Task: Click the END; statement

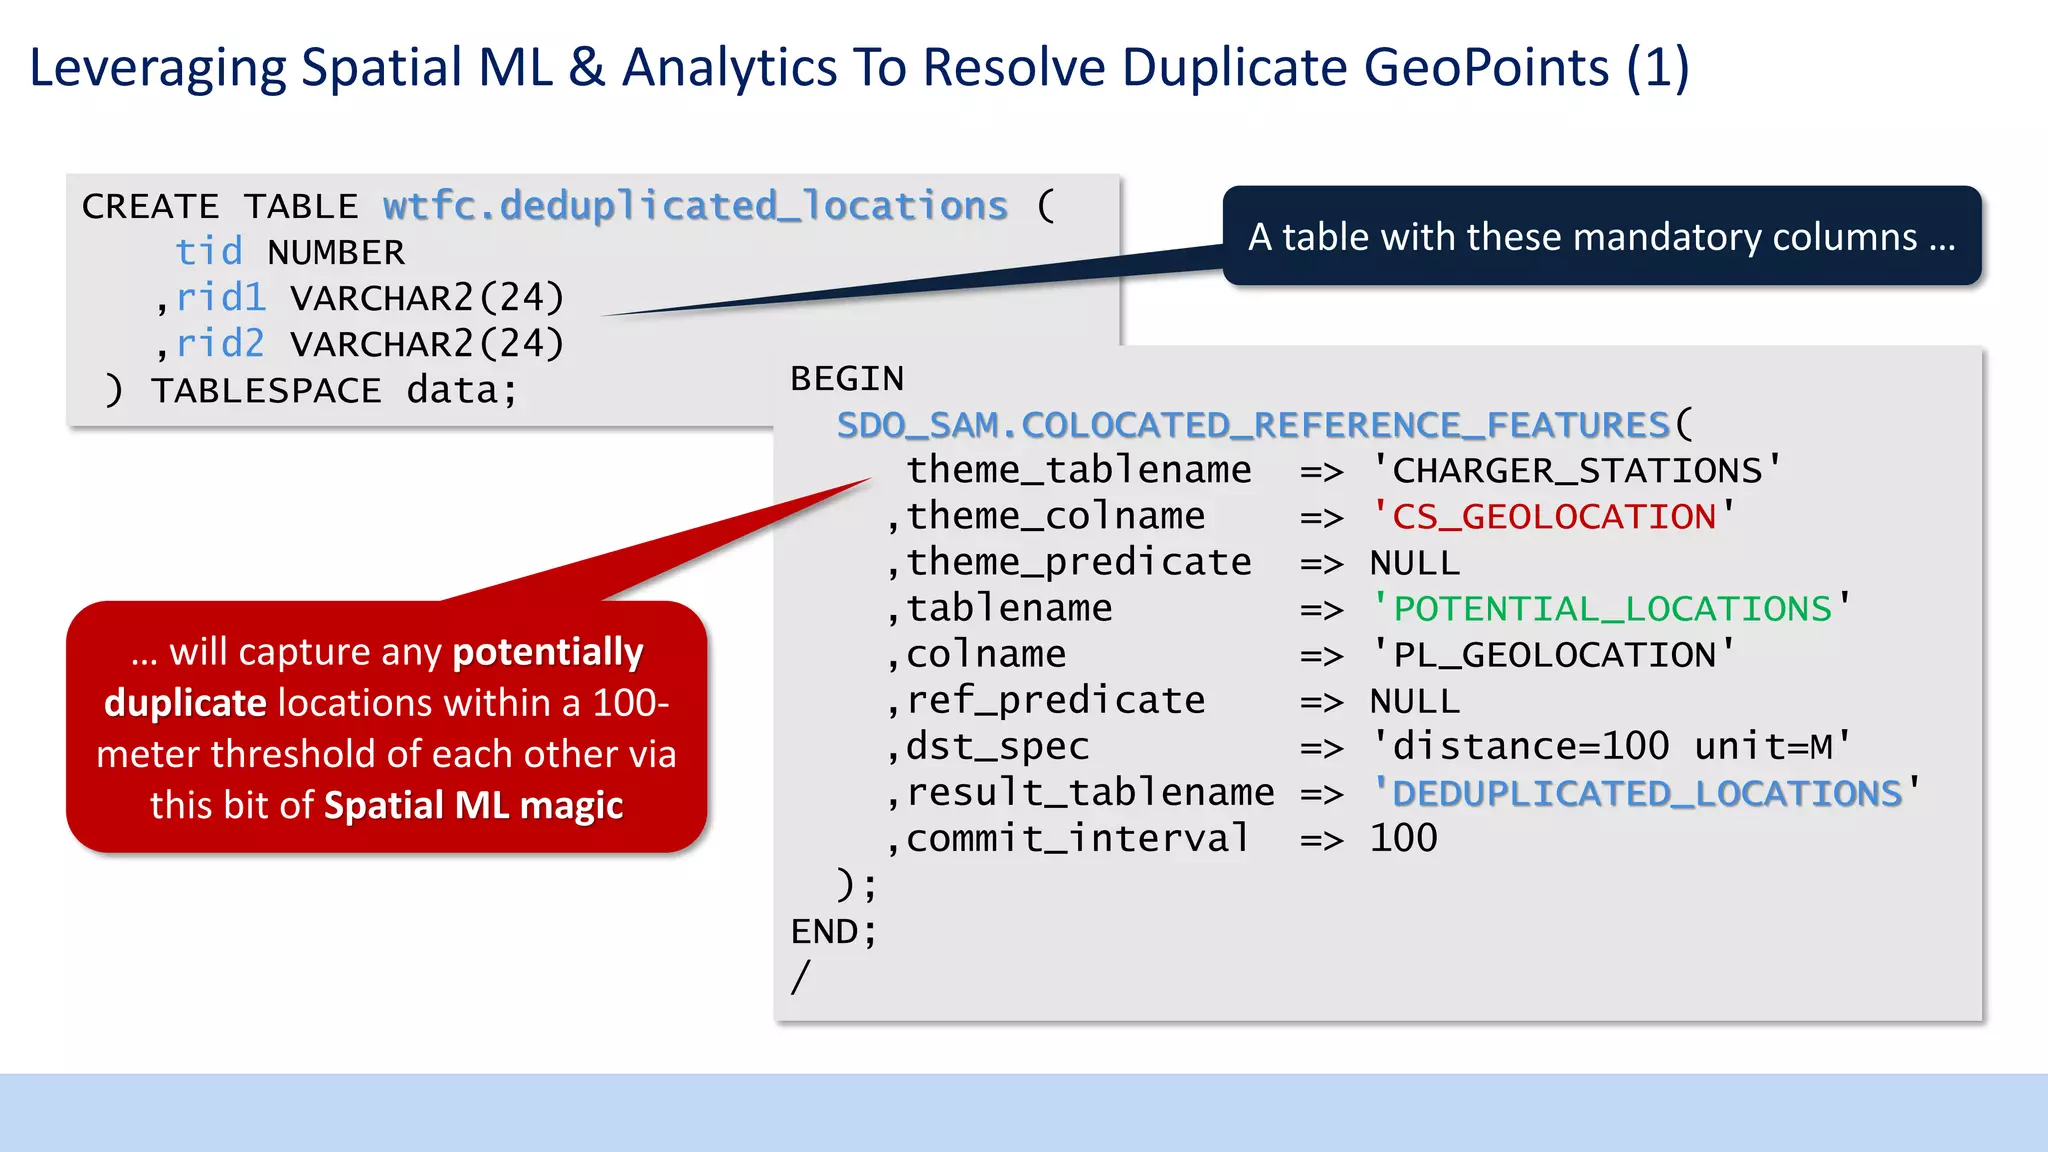Action: coord(834,931)
